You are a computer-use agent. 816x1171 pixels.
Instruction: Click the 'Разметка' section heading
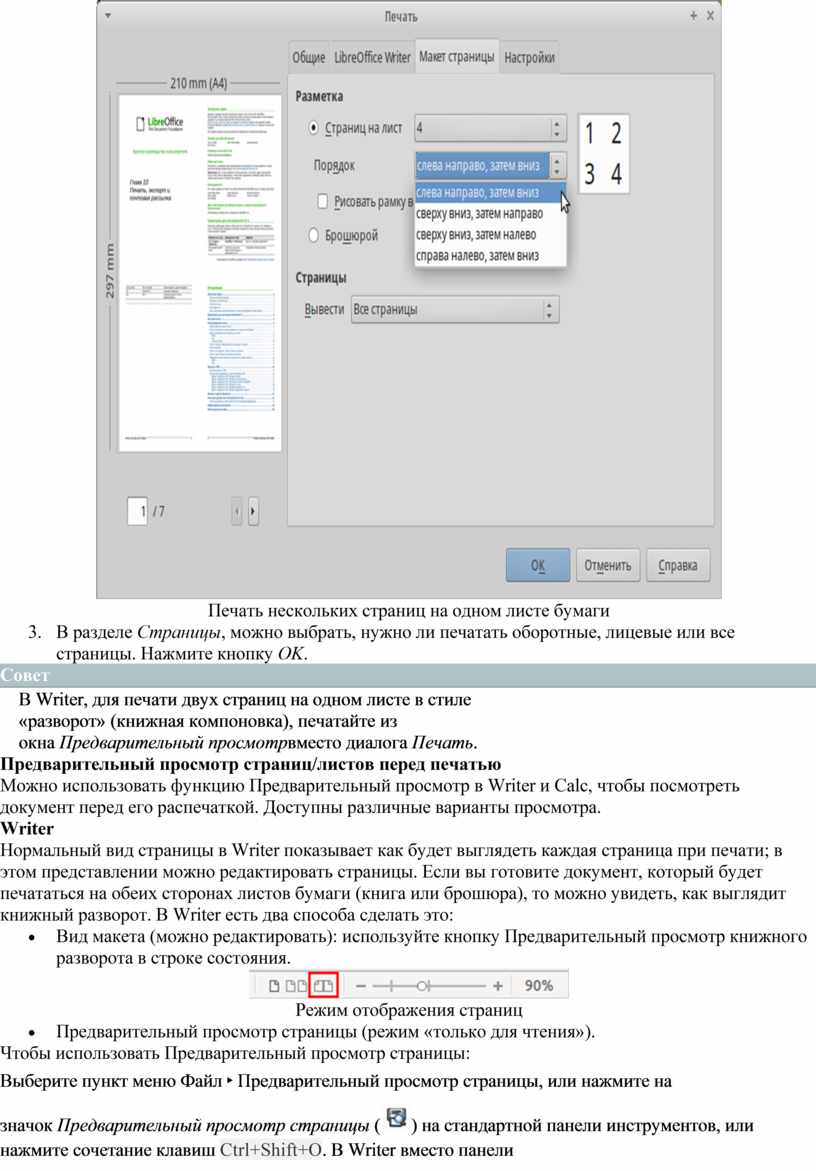tap(319, 96)
